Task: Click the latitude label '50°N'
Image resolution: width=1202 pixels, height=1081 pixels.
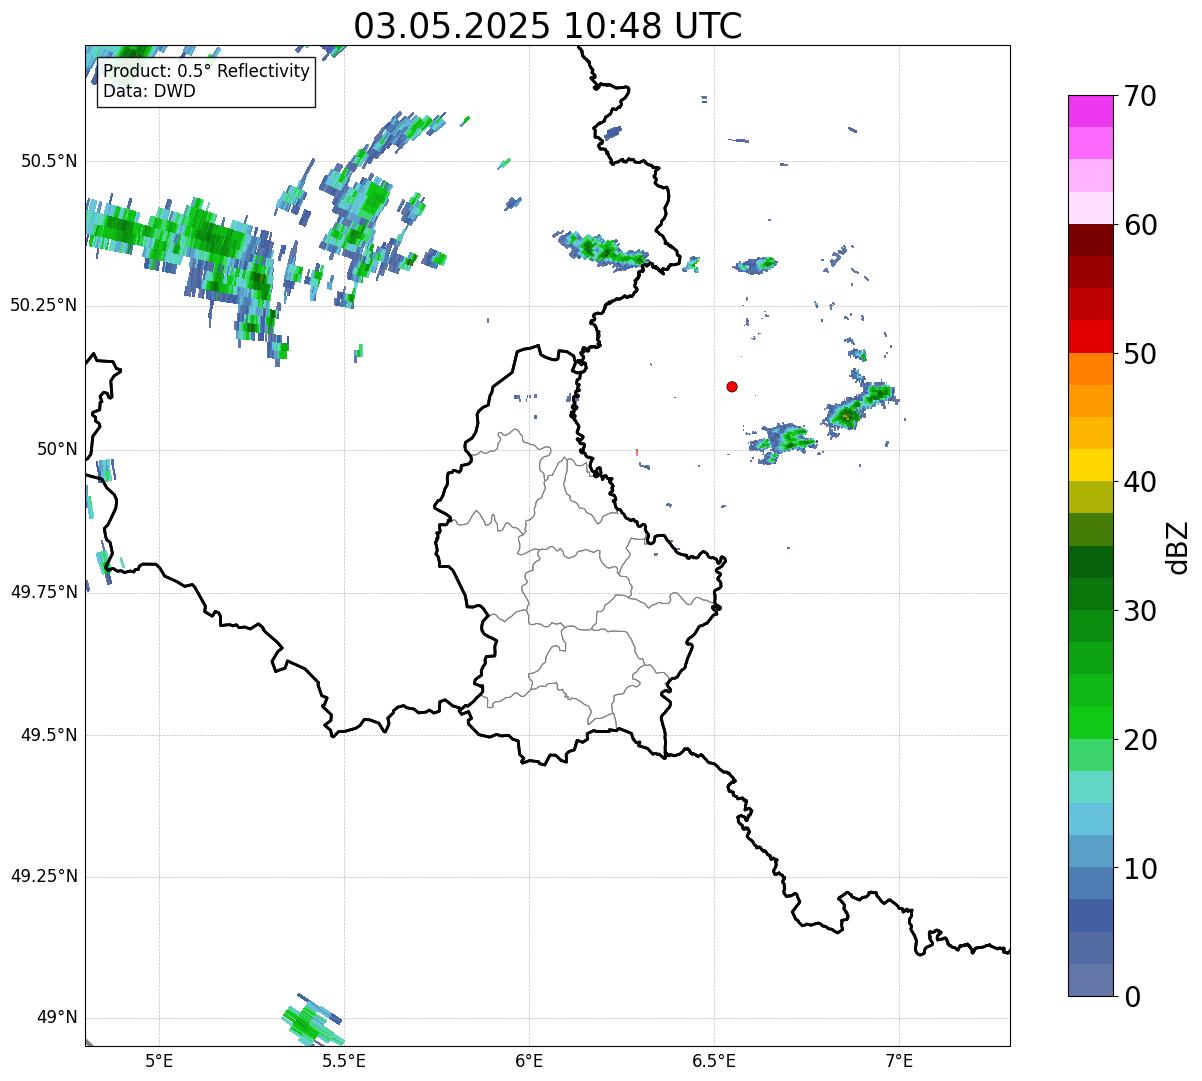Action: [57, 449]
